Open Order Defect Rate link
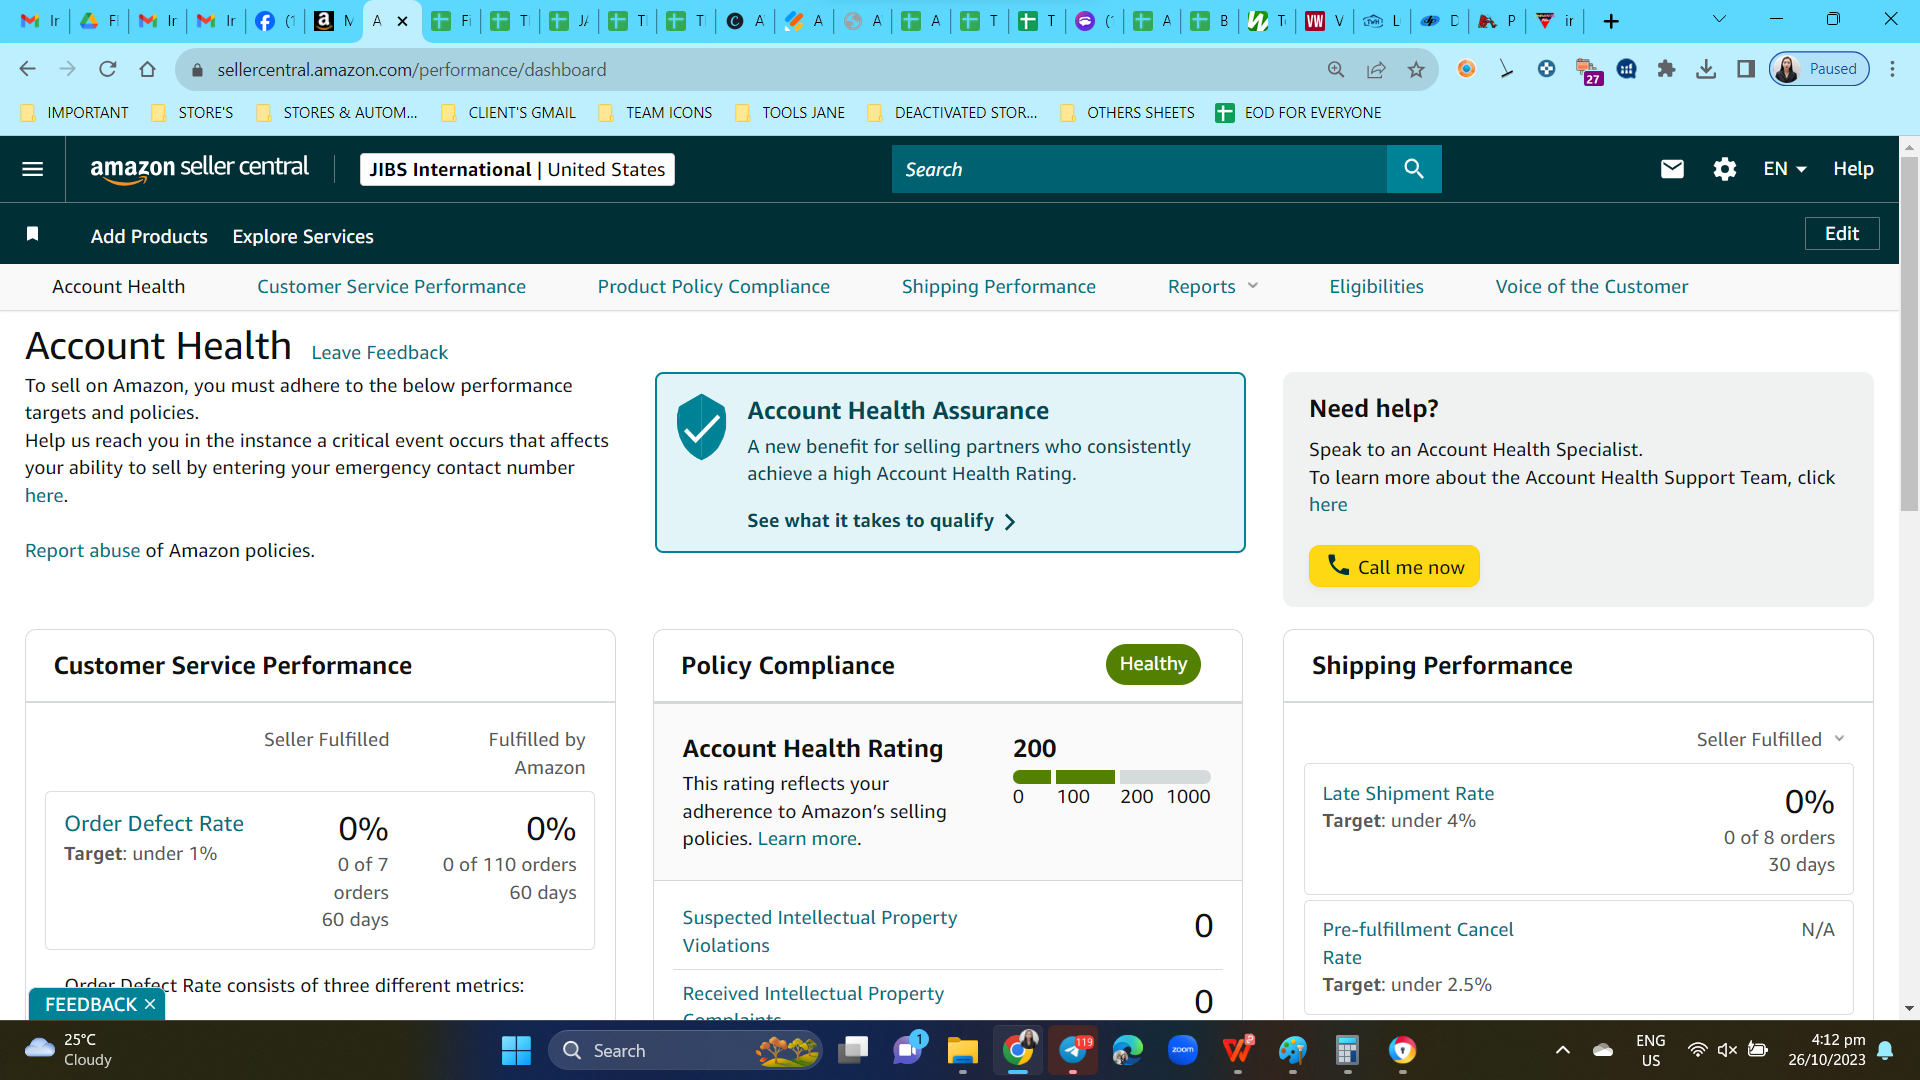Viewport: 1920px width, 1080px height. 154,823
